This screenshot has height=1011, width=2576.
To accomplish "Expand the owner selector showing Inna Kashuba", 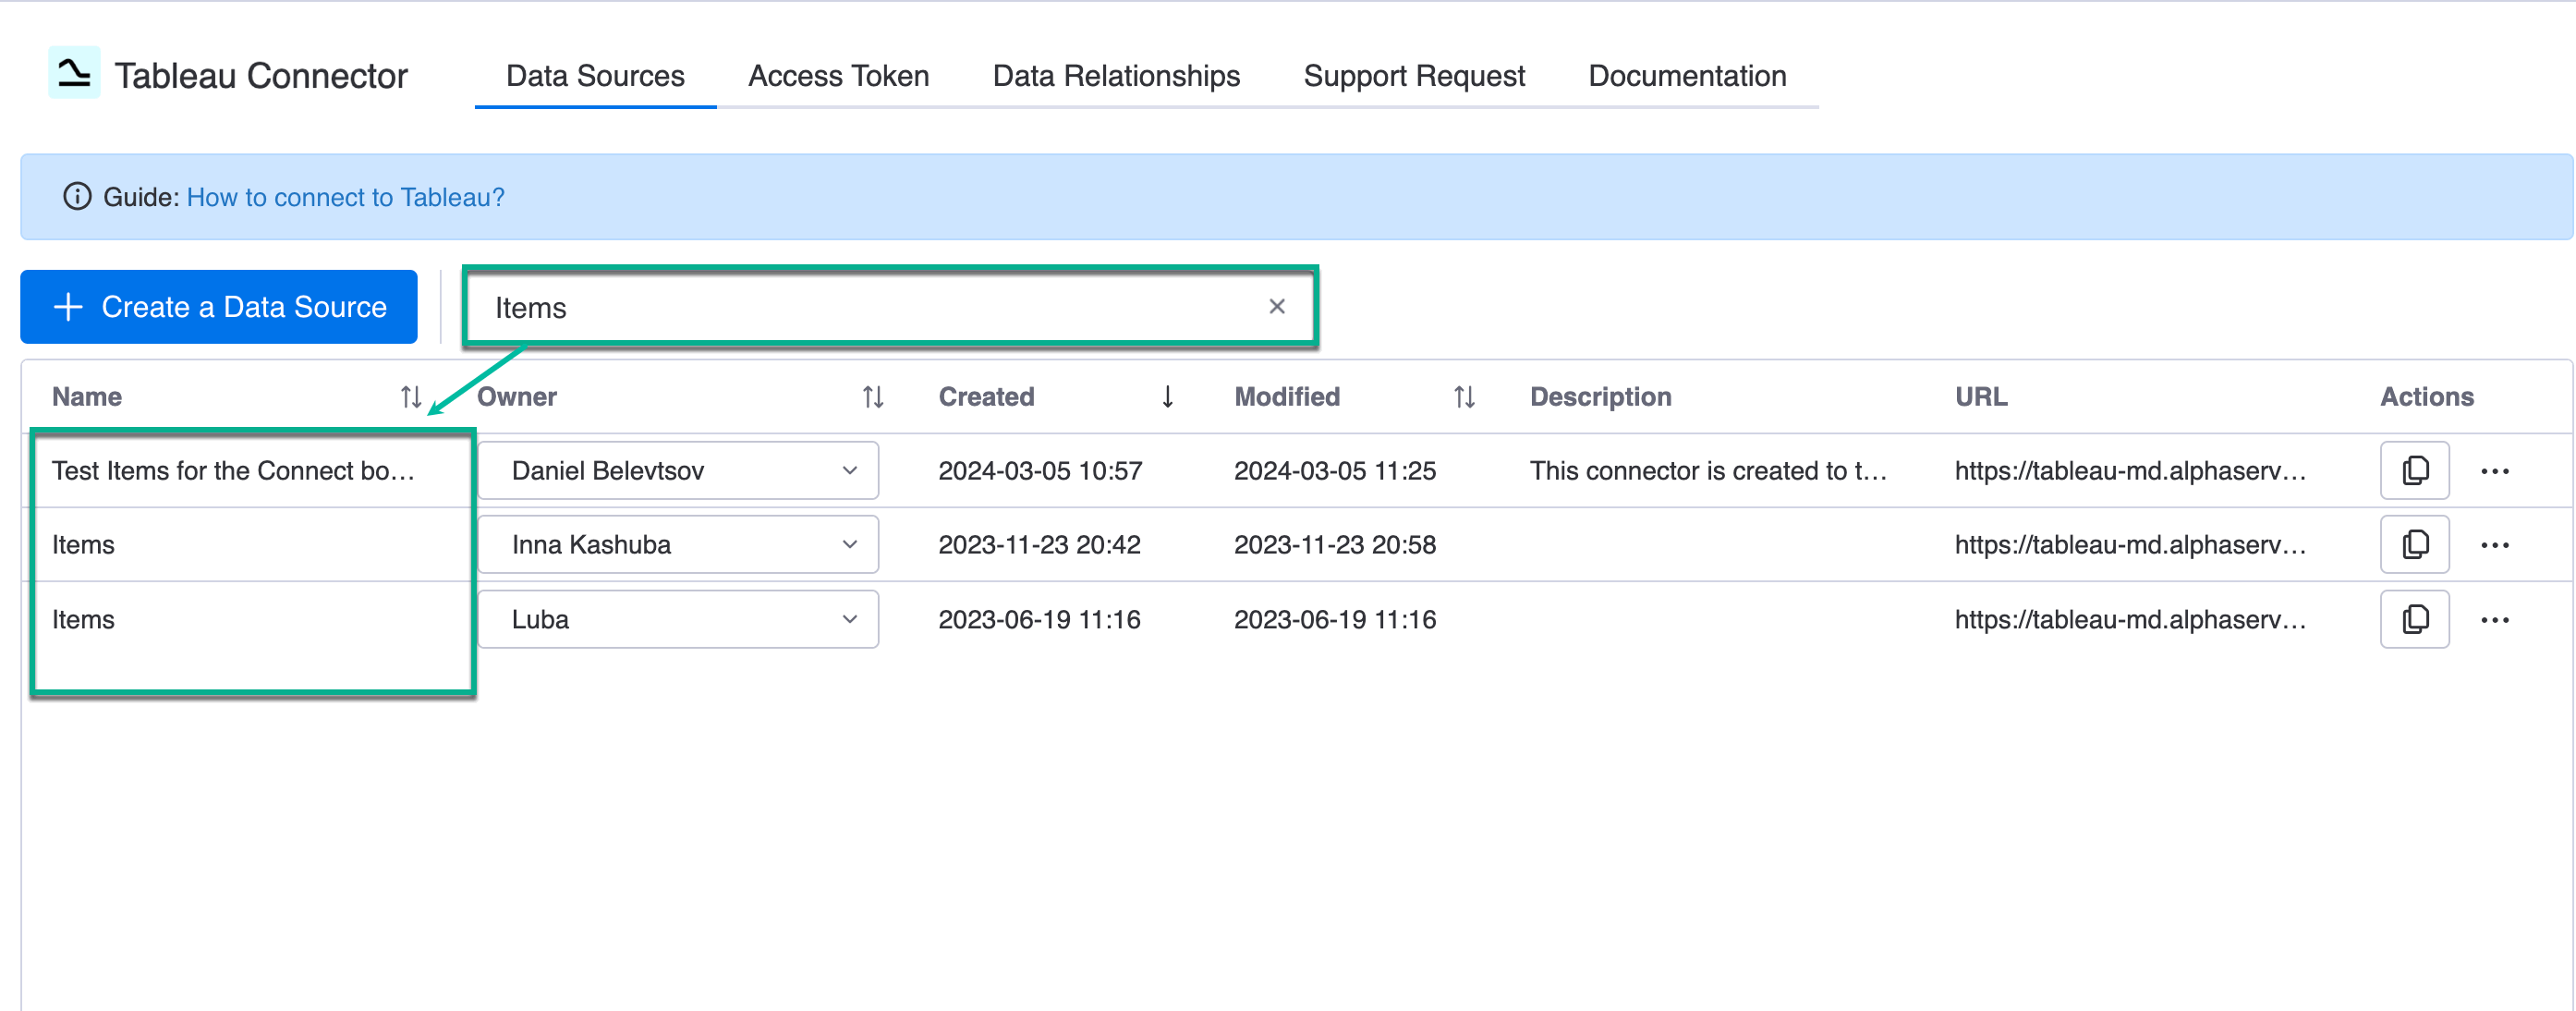I will point(850,544).
